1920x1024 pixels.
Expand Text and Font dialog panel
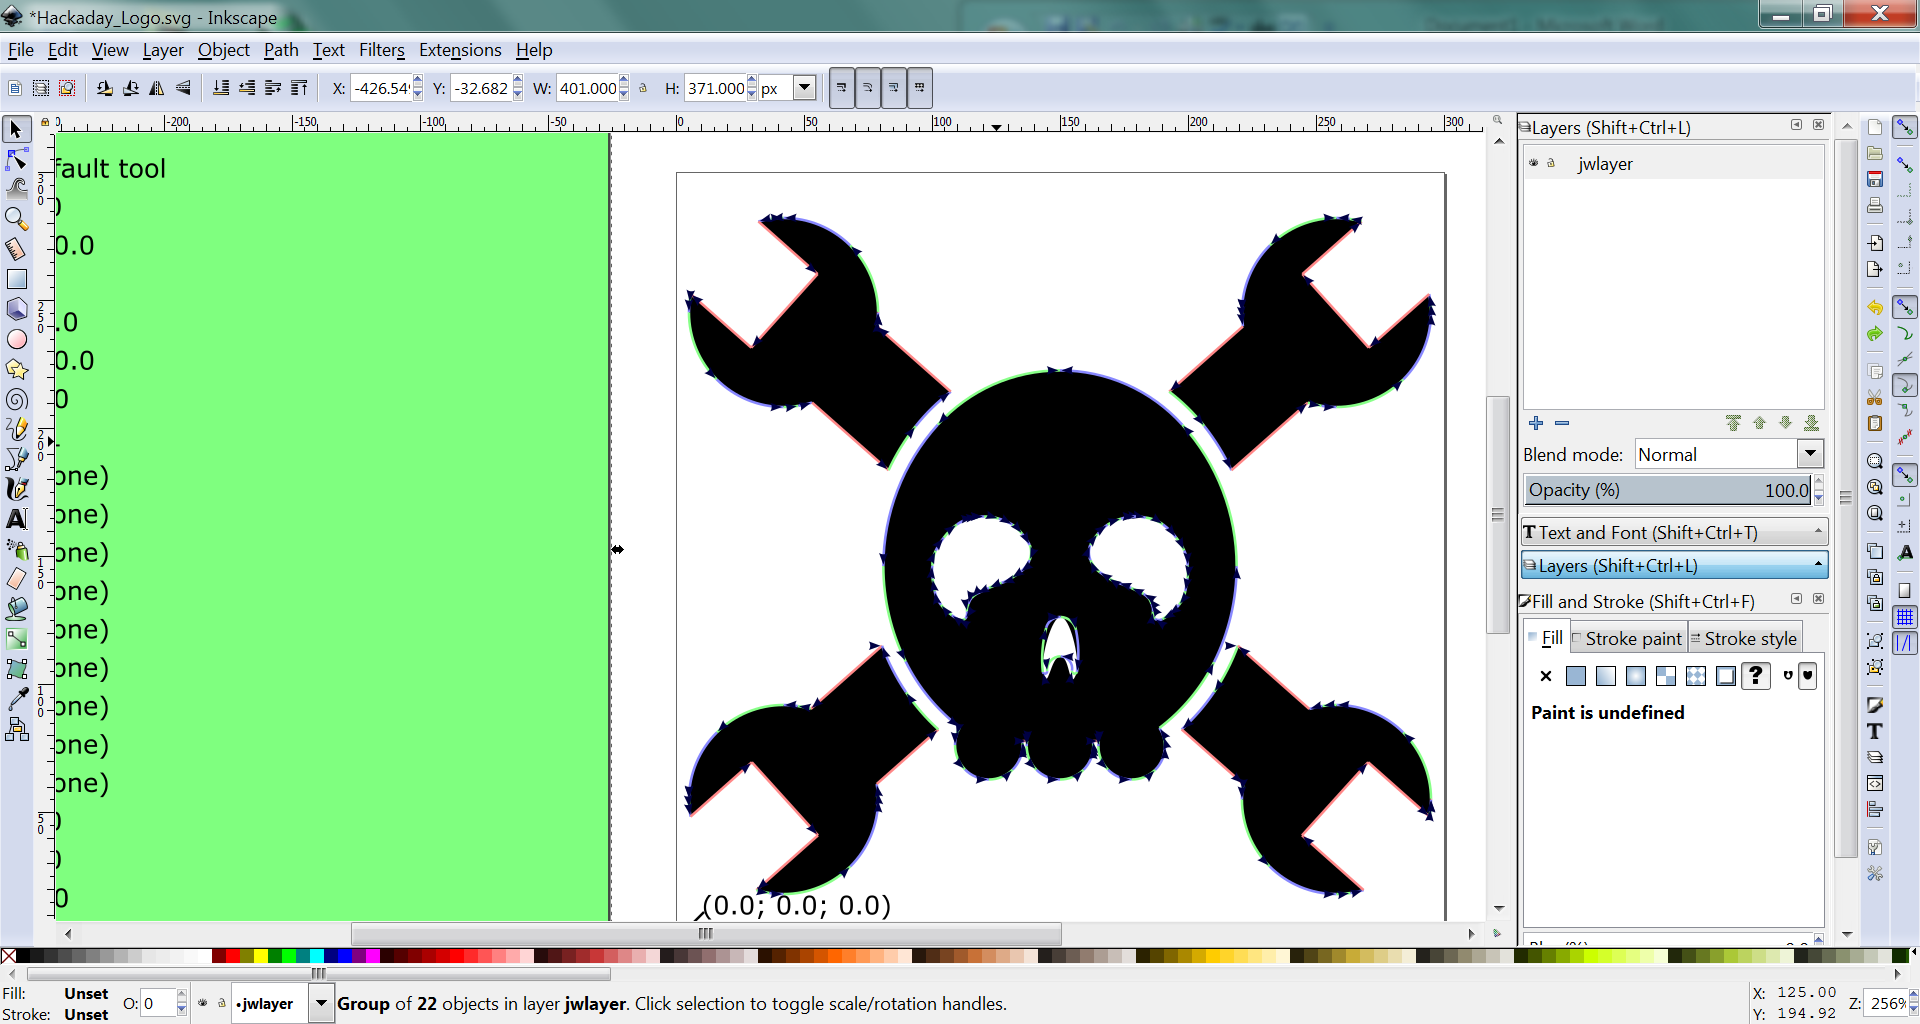click(x=1673, y=532)
